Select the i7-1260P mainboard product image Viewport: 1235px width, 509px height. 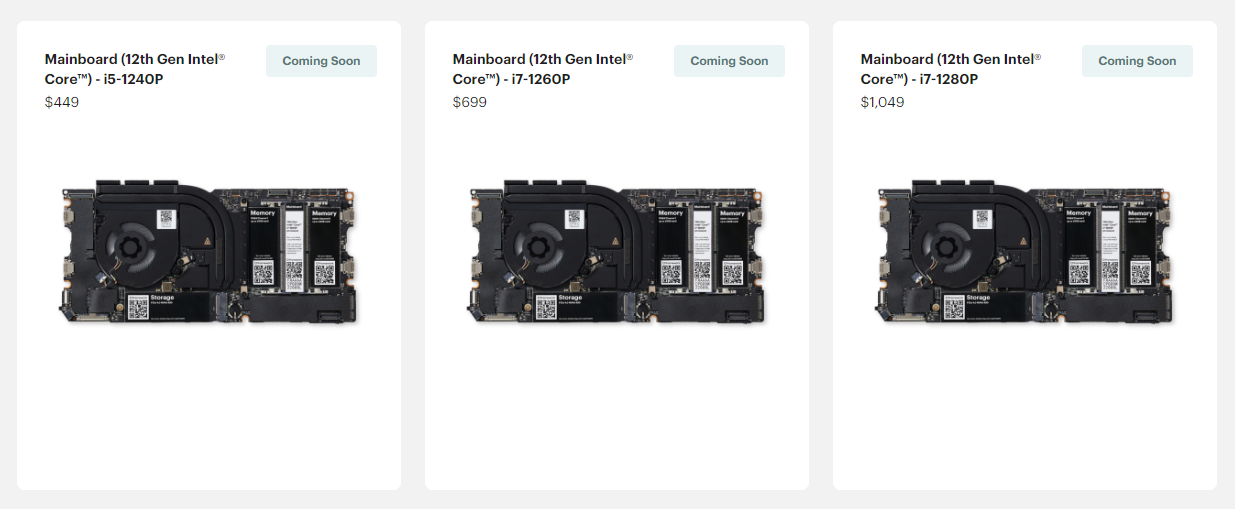pyautogui.click(x=617, y=252)
